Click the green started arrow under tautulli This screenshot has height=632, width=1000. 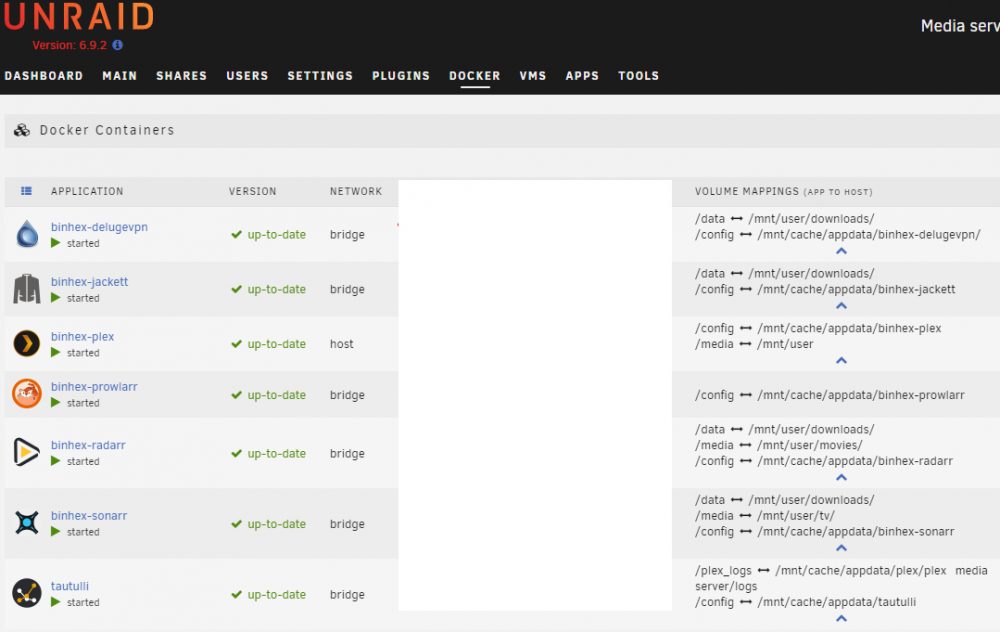click(55, 602)
